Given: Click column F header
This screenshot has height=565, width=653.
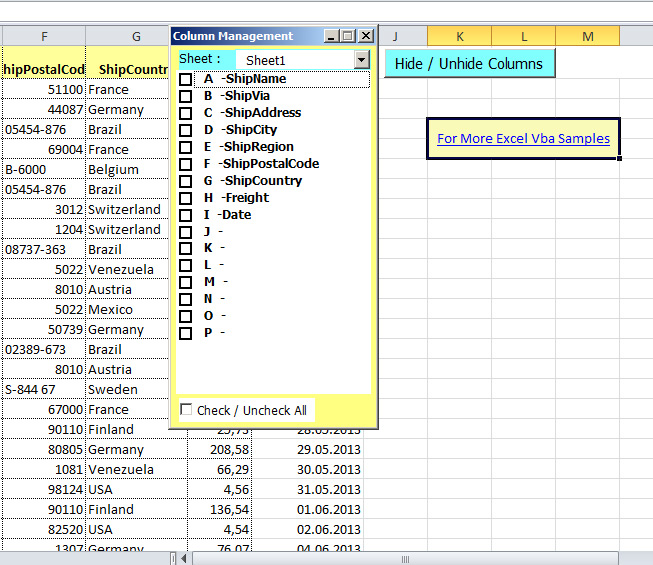Looking at the screenshot, I should click(x=43, y=36).
